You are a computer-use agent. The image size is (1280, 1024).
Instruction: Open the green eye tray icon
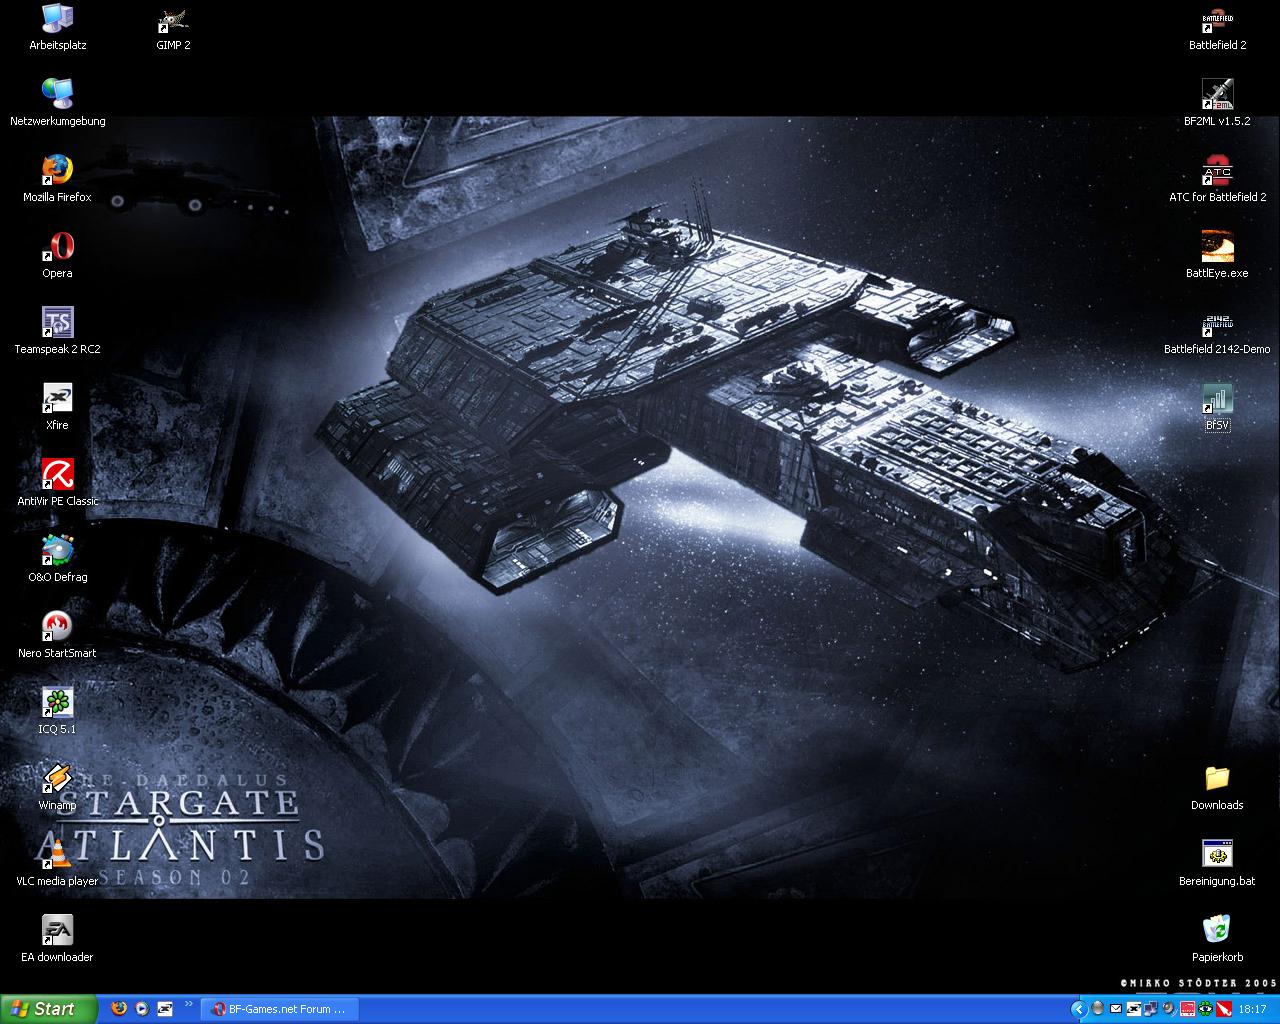click(x=1205, y=1009)
